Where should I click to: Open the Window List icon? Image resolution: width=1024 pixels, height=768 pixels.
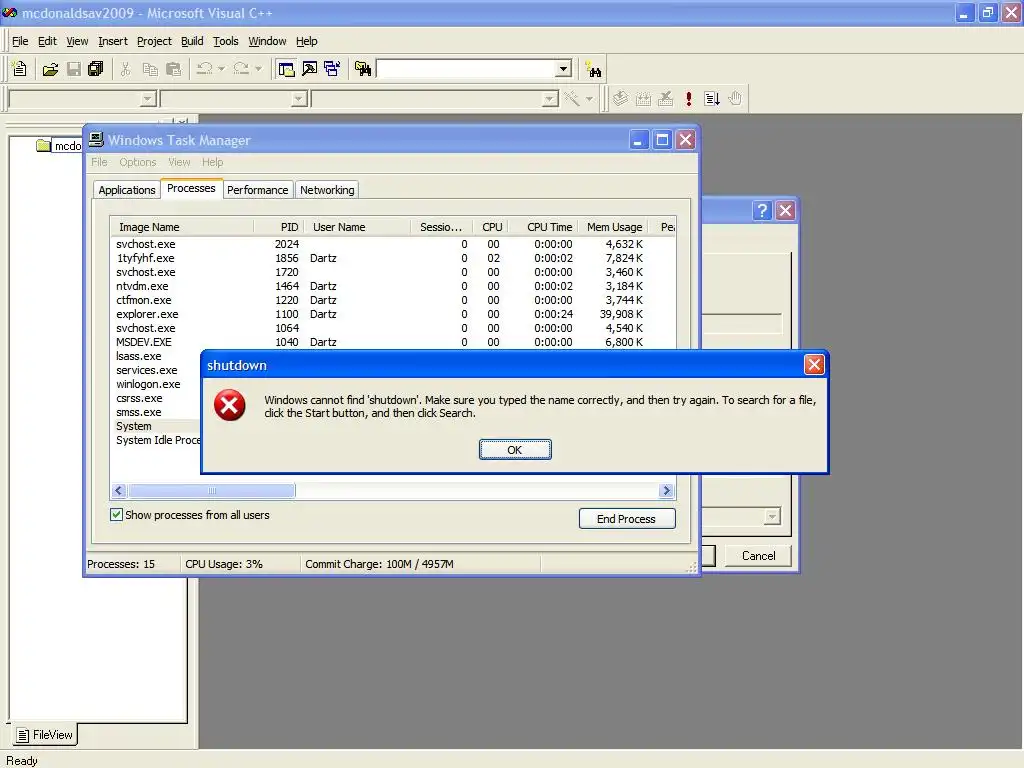click(x=332, y=69)
